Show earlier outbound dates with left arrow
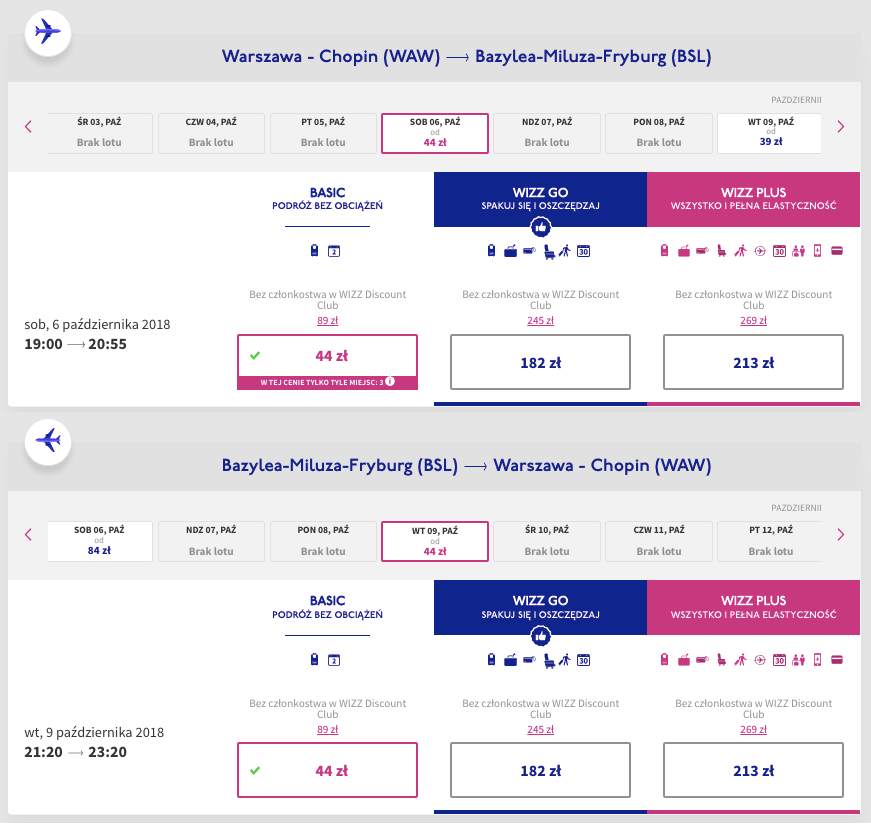871x831 pixels. pos(28,126)
